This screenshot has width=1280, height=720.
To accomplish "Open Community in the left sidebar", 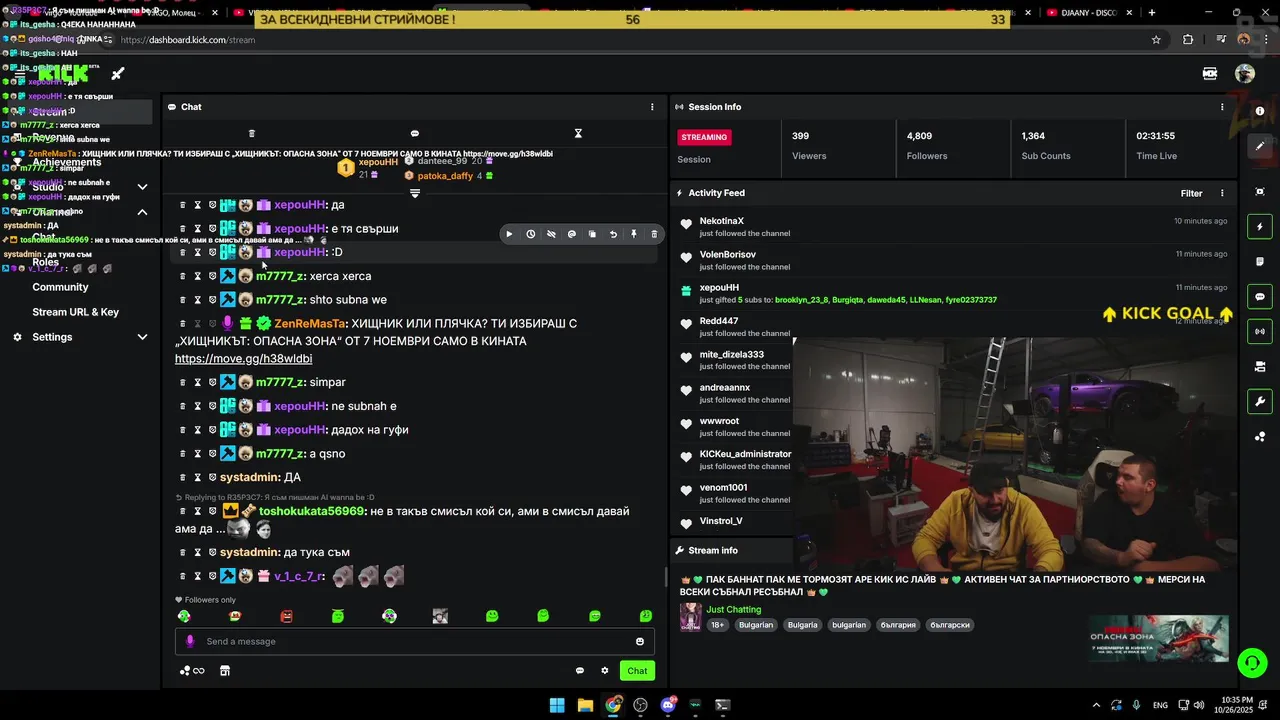I will click(60, 287).
